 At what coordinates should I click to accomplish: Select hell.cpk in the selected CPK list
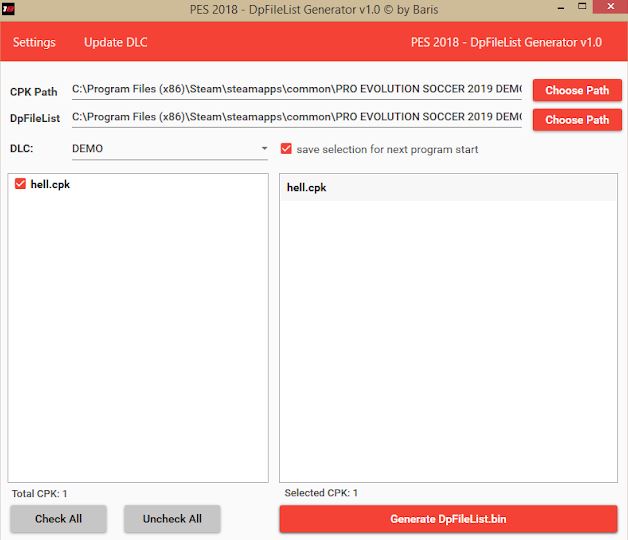448,187
